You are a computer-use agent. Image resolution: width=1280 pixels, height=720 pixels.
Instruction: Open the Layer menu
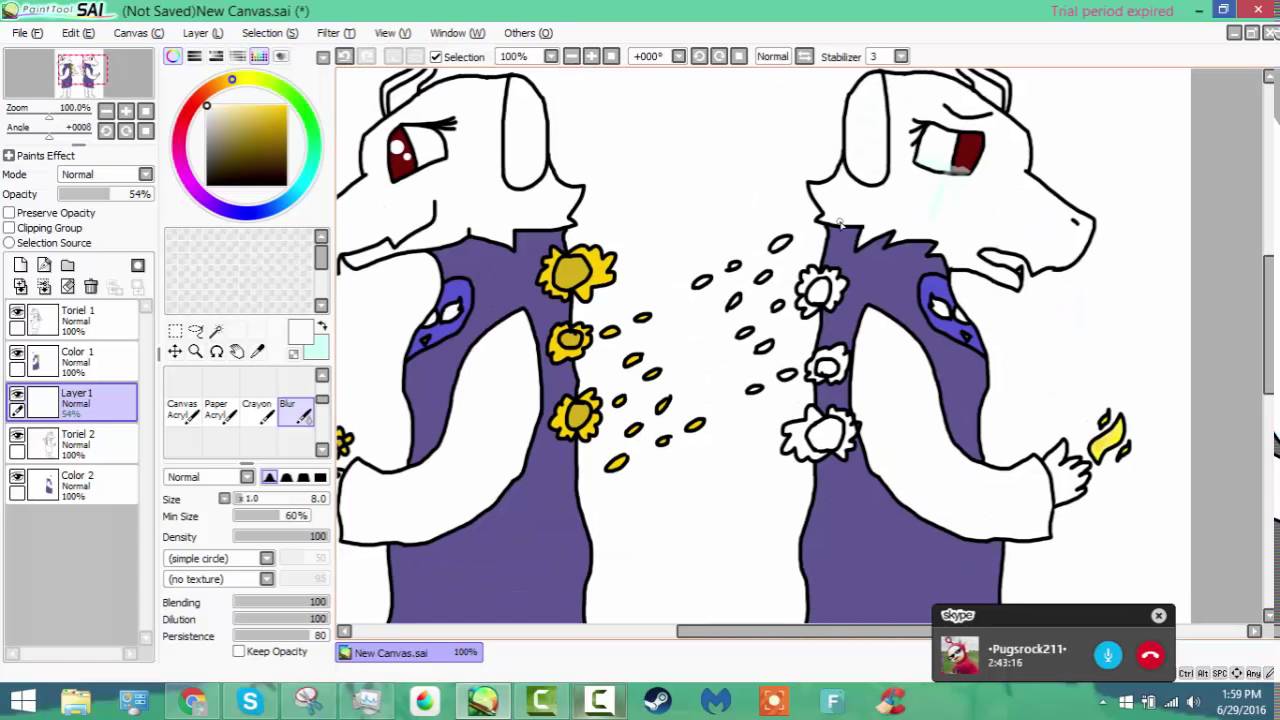[203, 33]
